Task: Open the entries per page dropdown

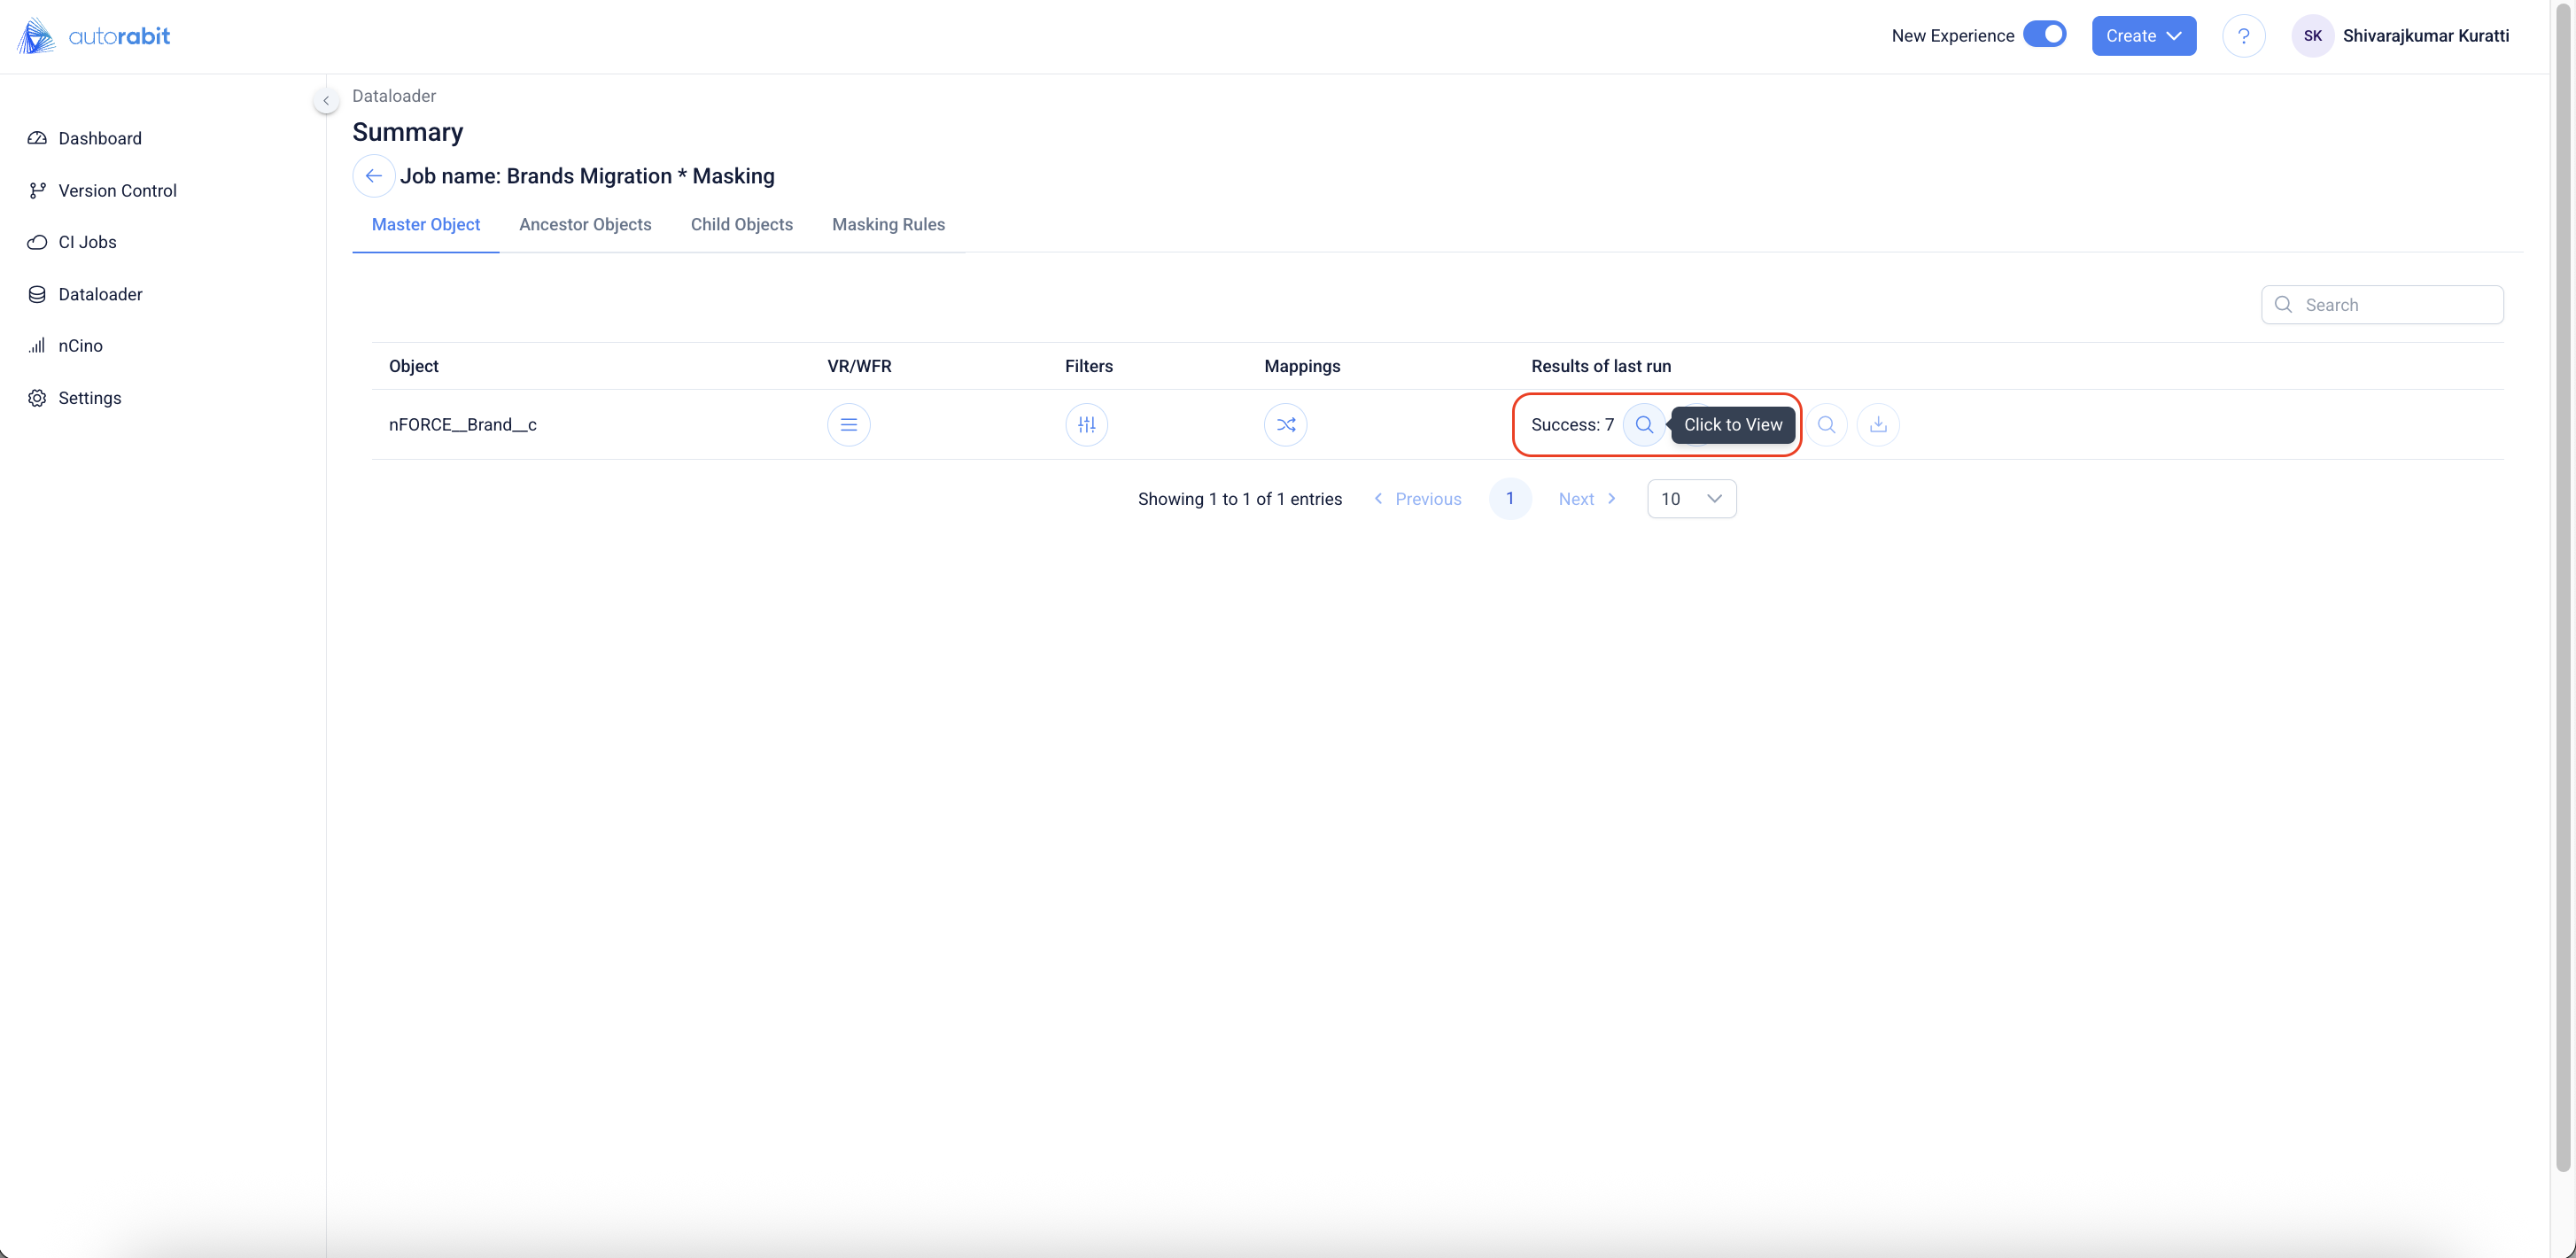Action: pyautogui.click(x=1691, y=498)
